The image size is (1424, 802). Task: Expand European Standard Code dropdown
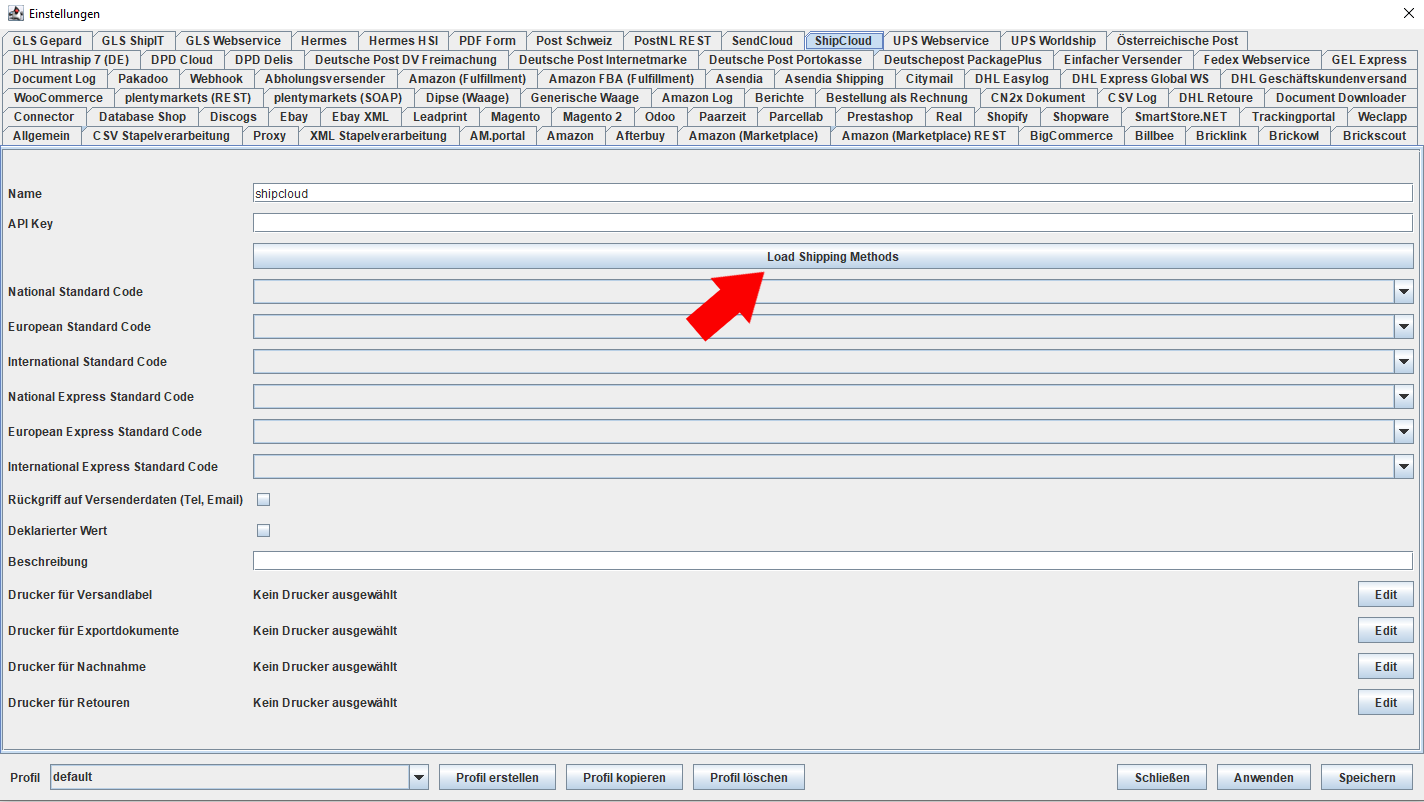pyautogui.click(x=1403, y=327)
